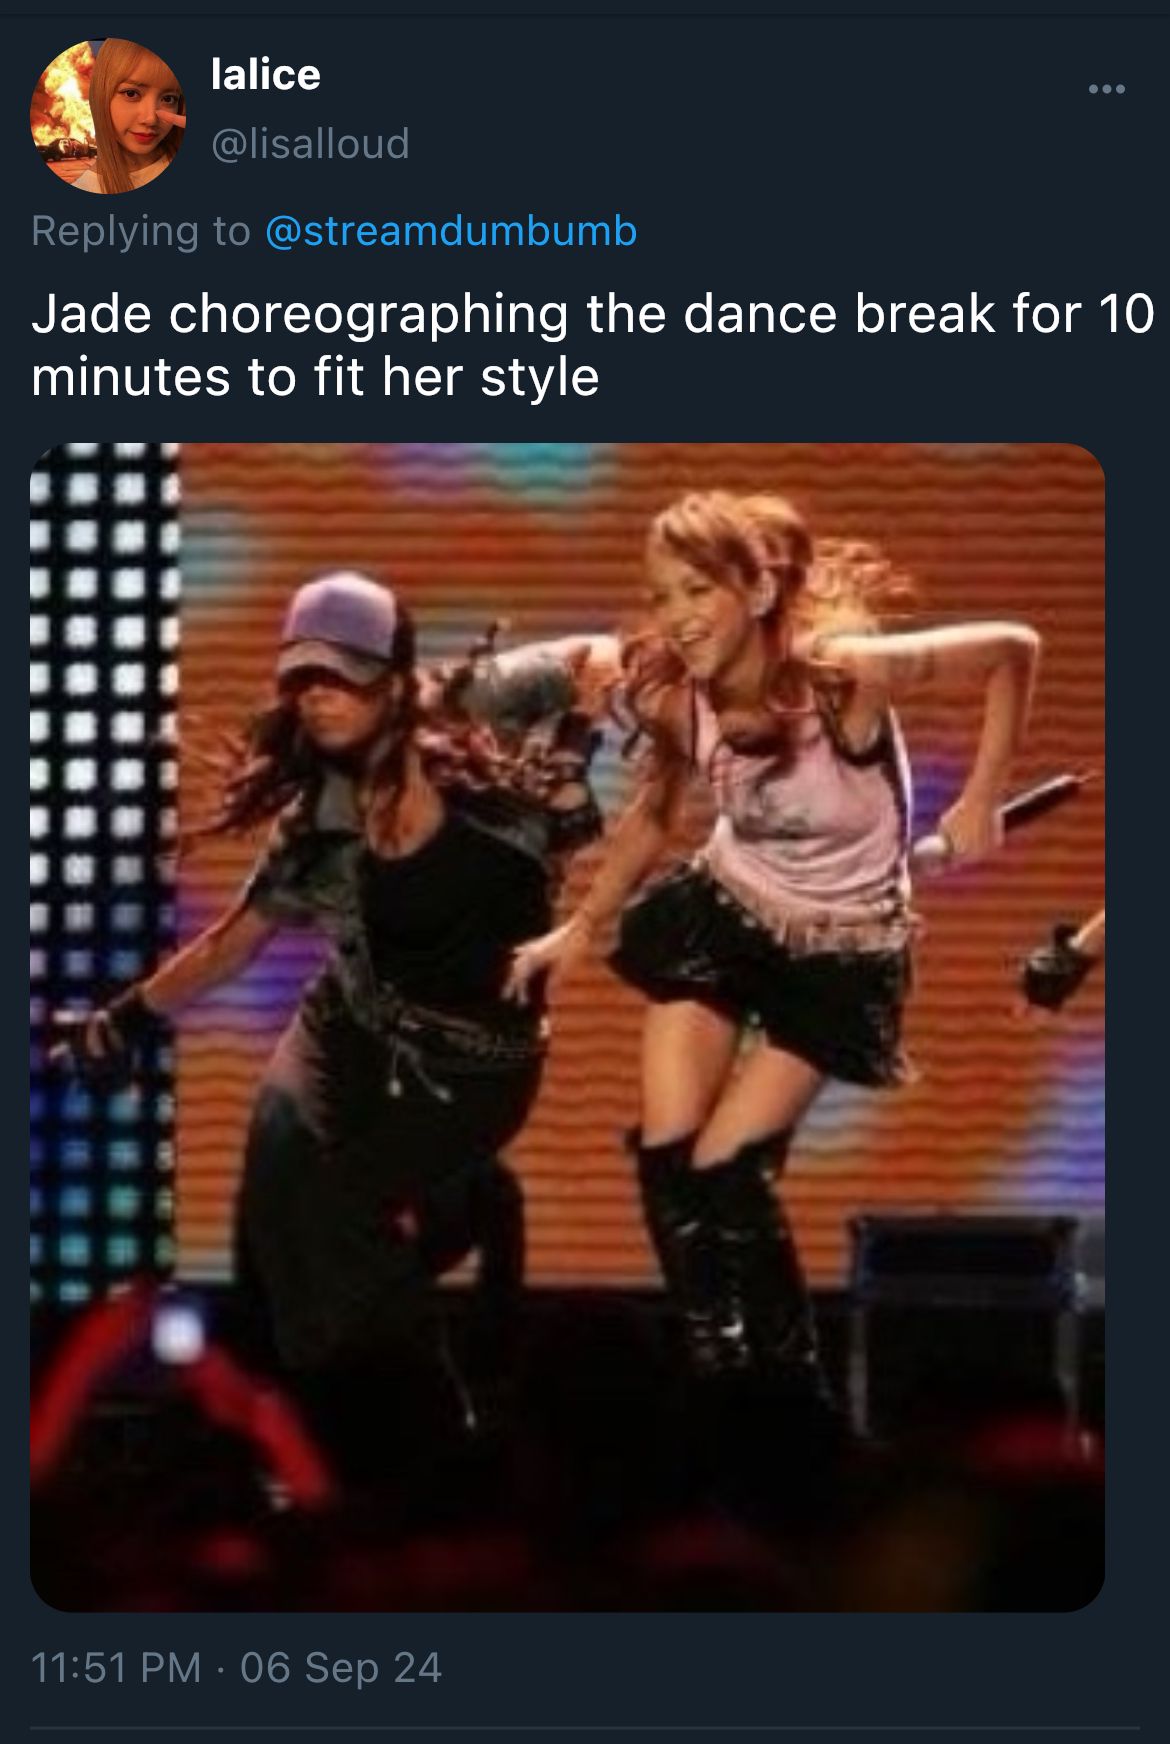Expand the attached concert stage photo
This screenshot has width=1170, height=1744.
click(x=567, y=1027)
